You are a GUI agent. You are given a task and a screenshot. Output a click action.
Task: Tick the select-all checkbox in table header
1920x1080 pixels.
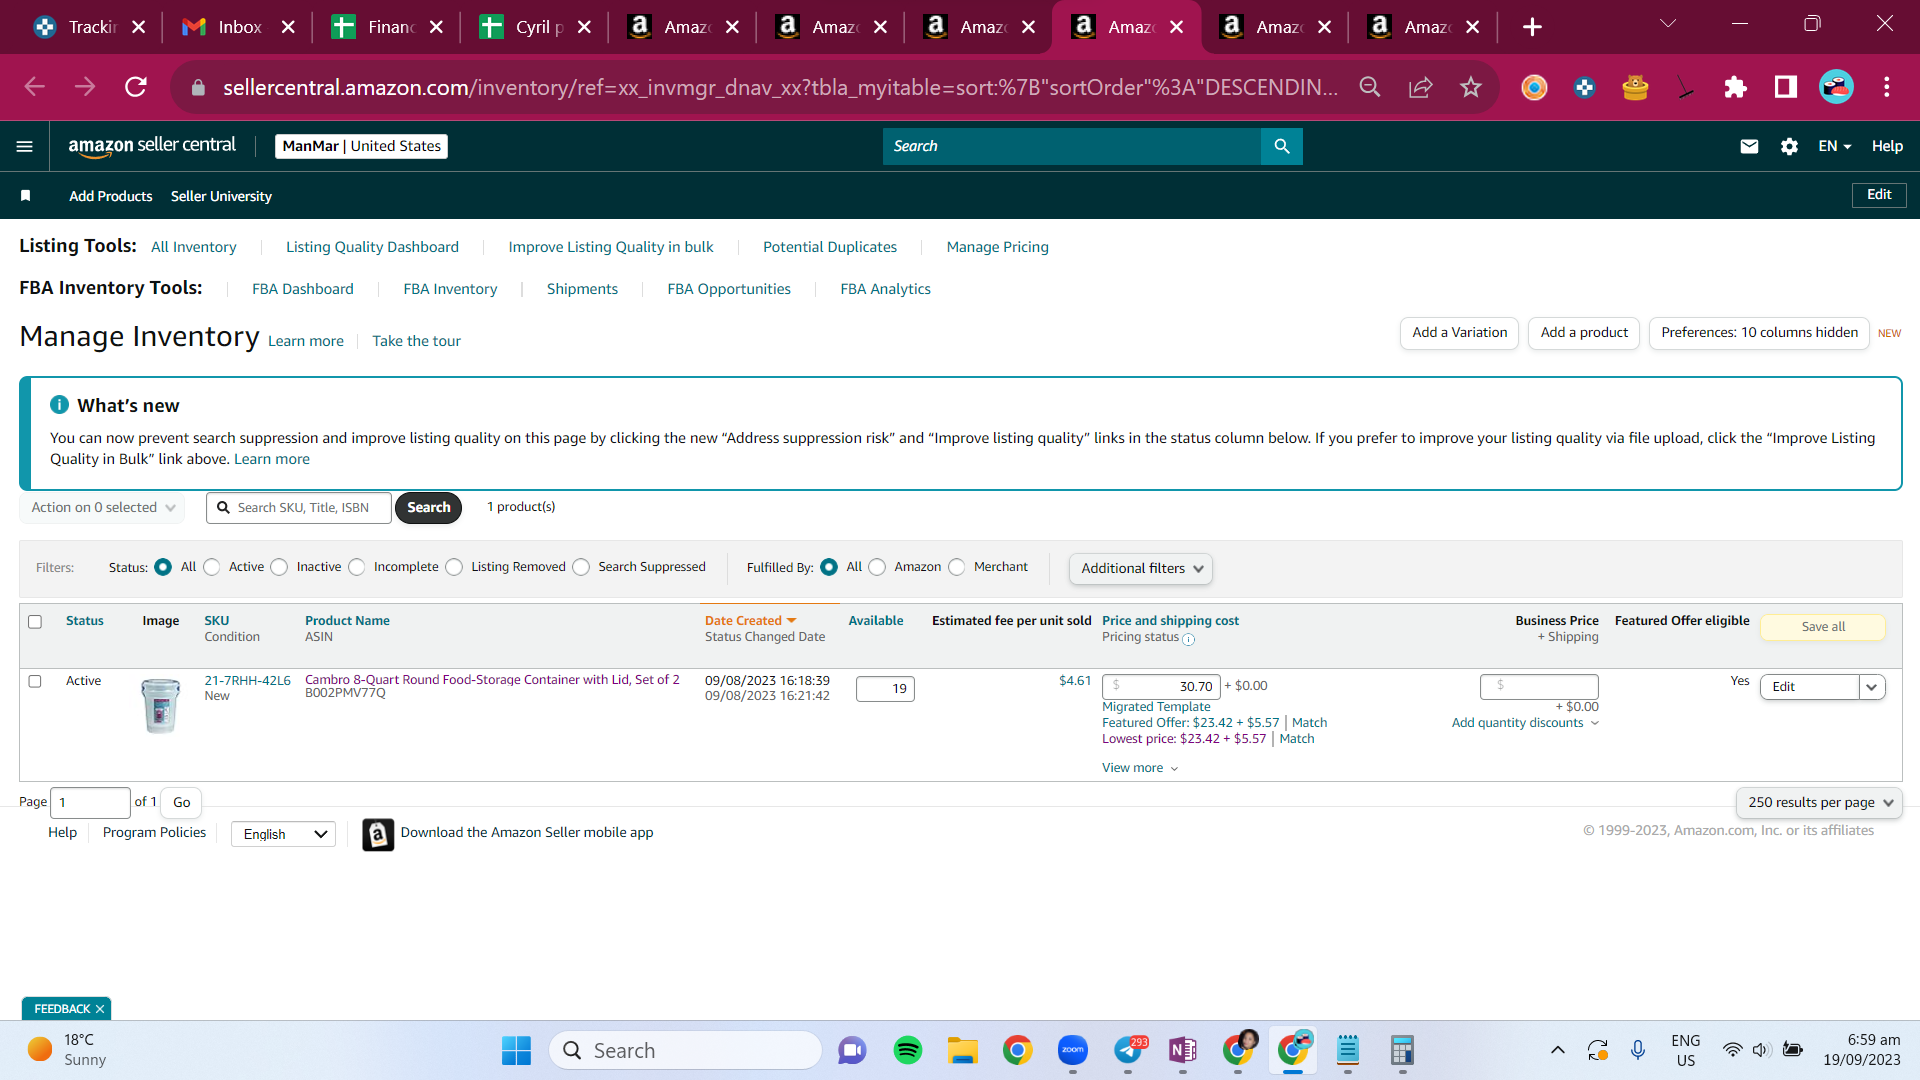pyautogui.click(x=35, y=622)
